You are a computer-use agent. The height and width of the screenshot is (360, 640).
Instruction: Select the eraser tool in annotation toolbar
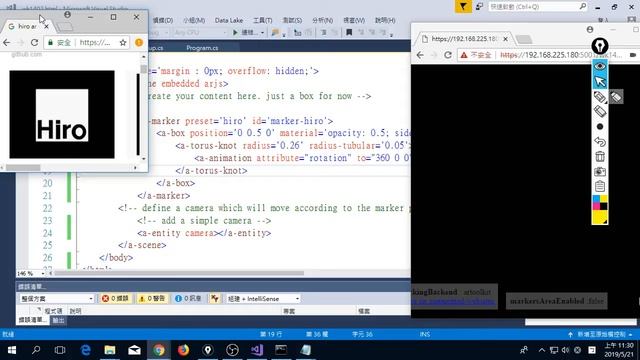[600, 111]
